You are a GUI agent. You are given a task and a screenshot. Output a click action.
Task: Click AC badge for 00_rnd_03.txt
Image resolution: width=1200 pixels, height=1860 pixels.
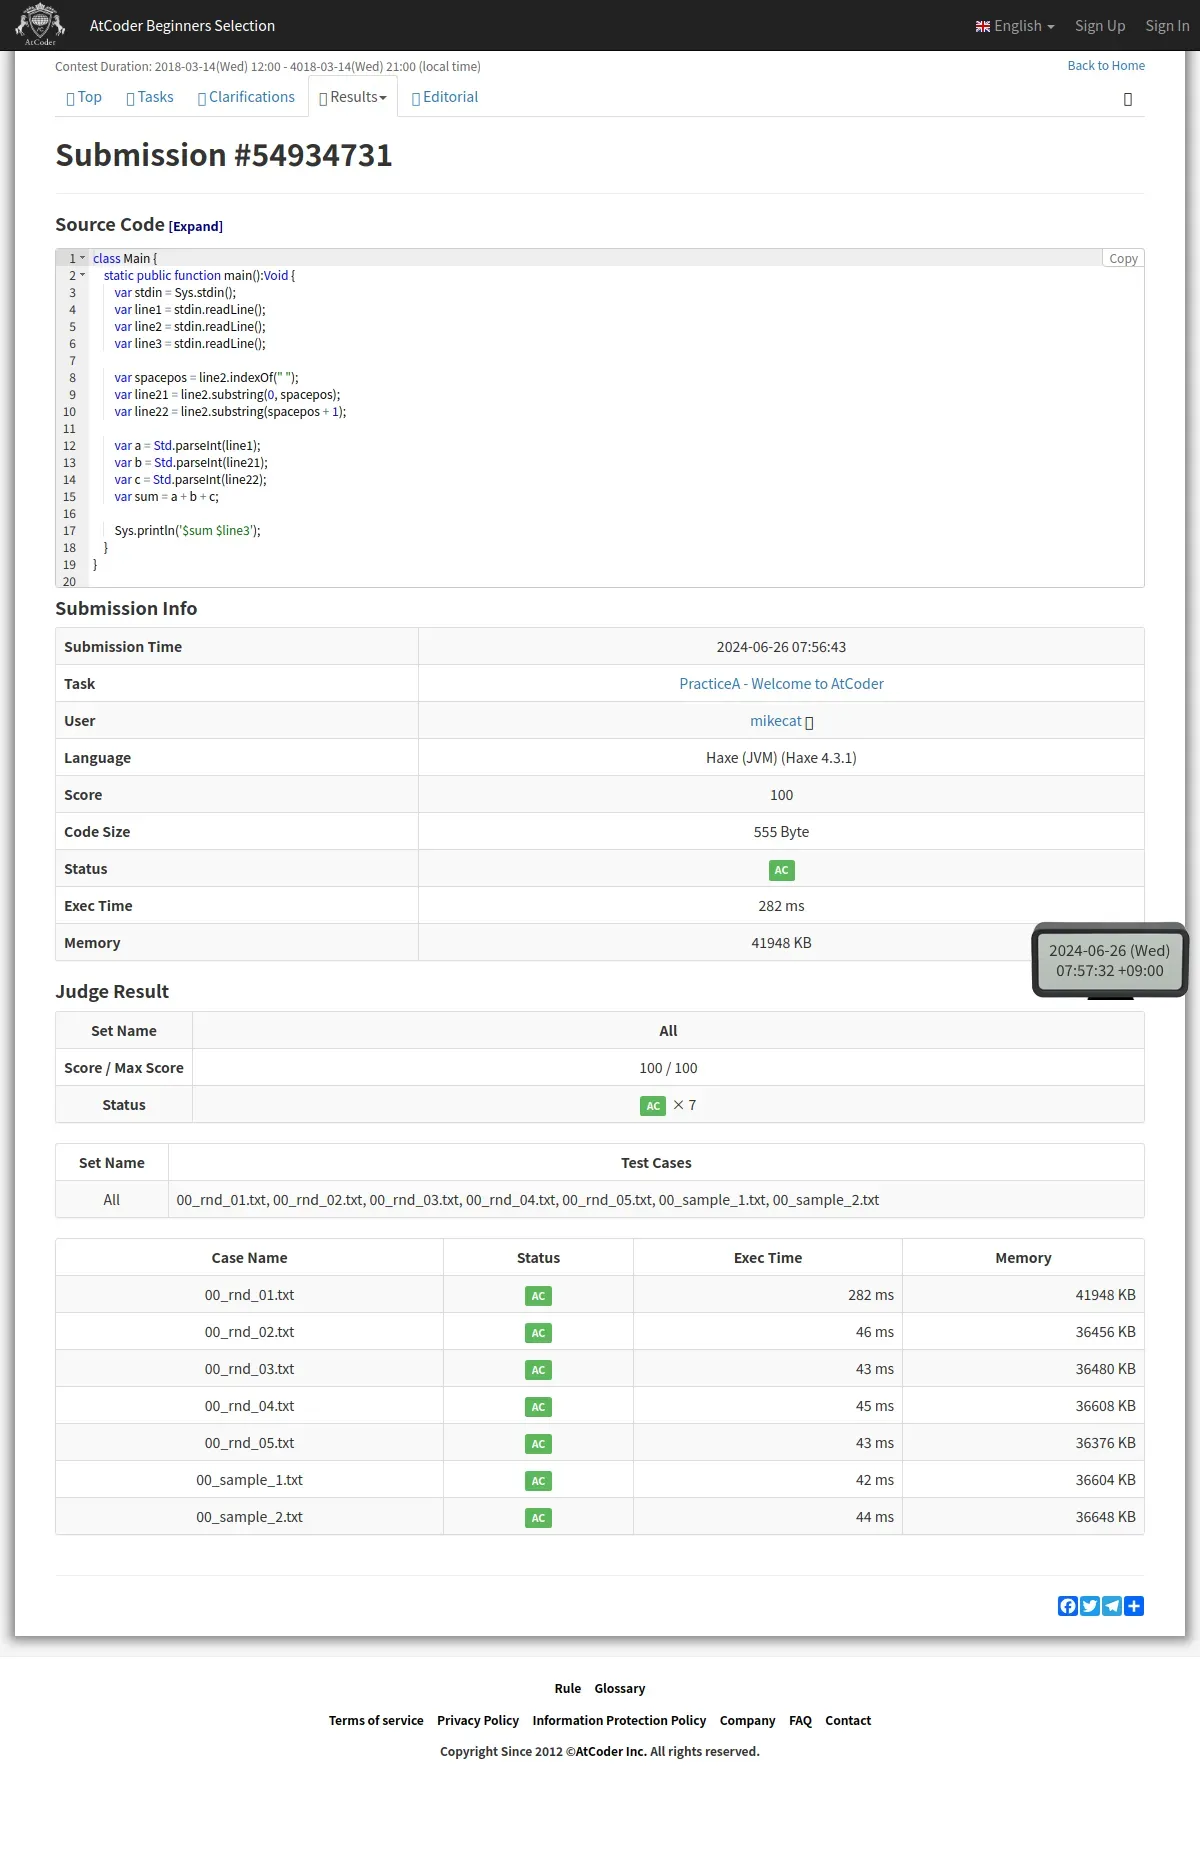tap(538, 1370)
